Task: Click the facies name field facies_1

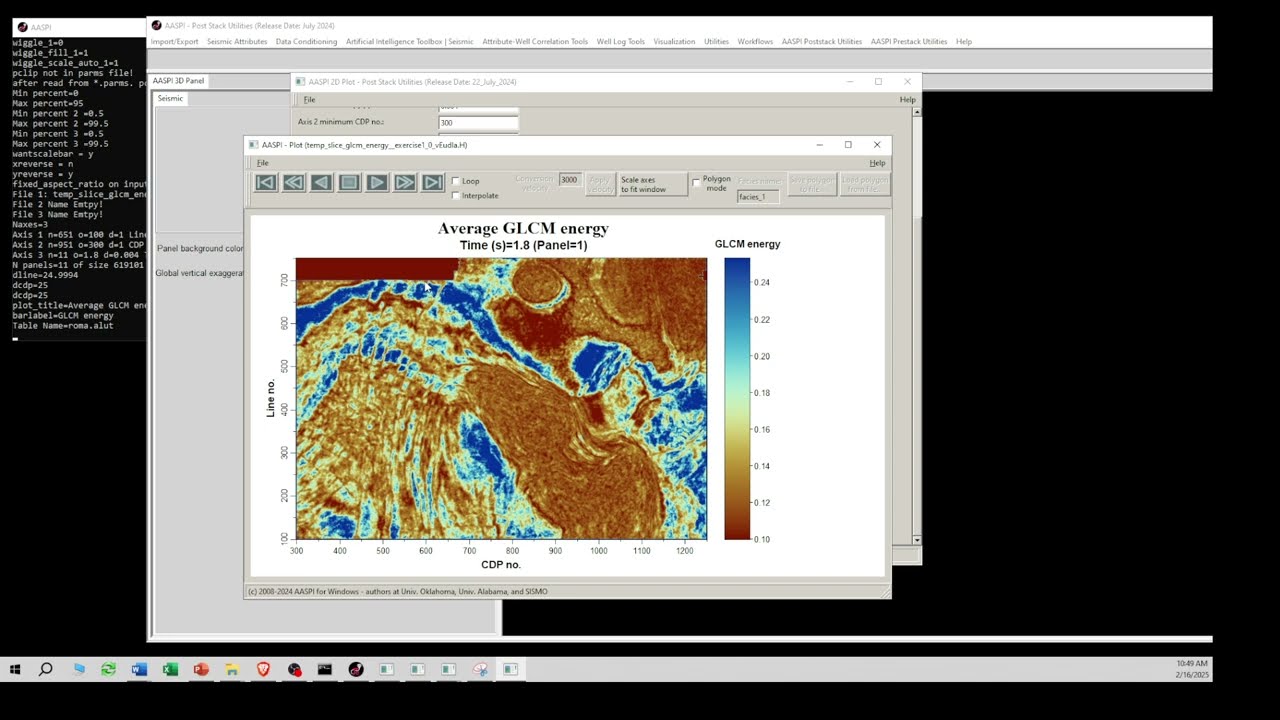Action: pos(758,197)
